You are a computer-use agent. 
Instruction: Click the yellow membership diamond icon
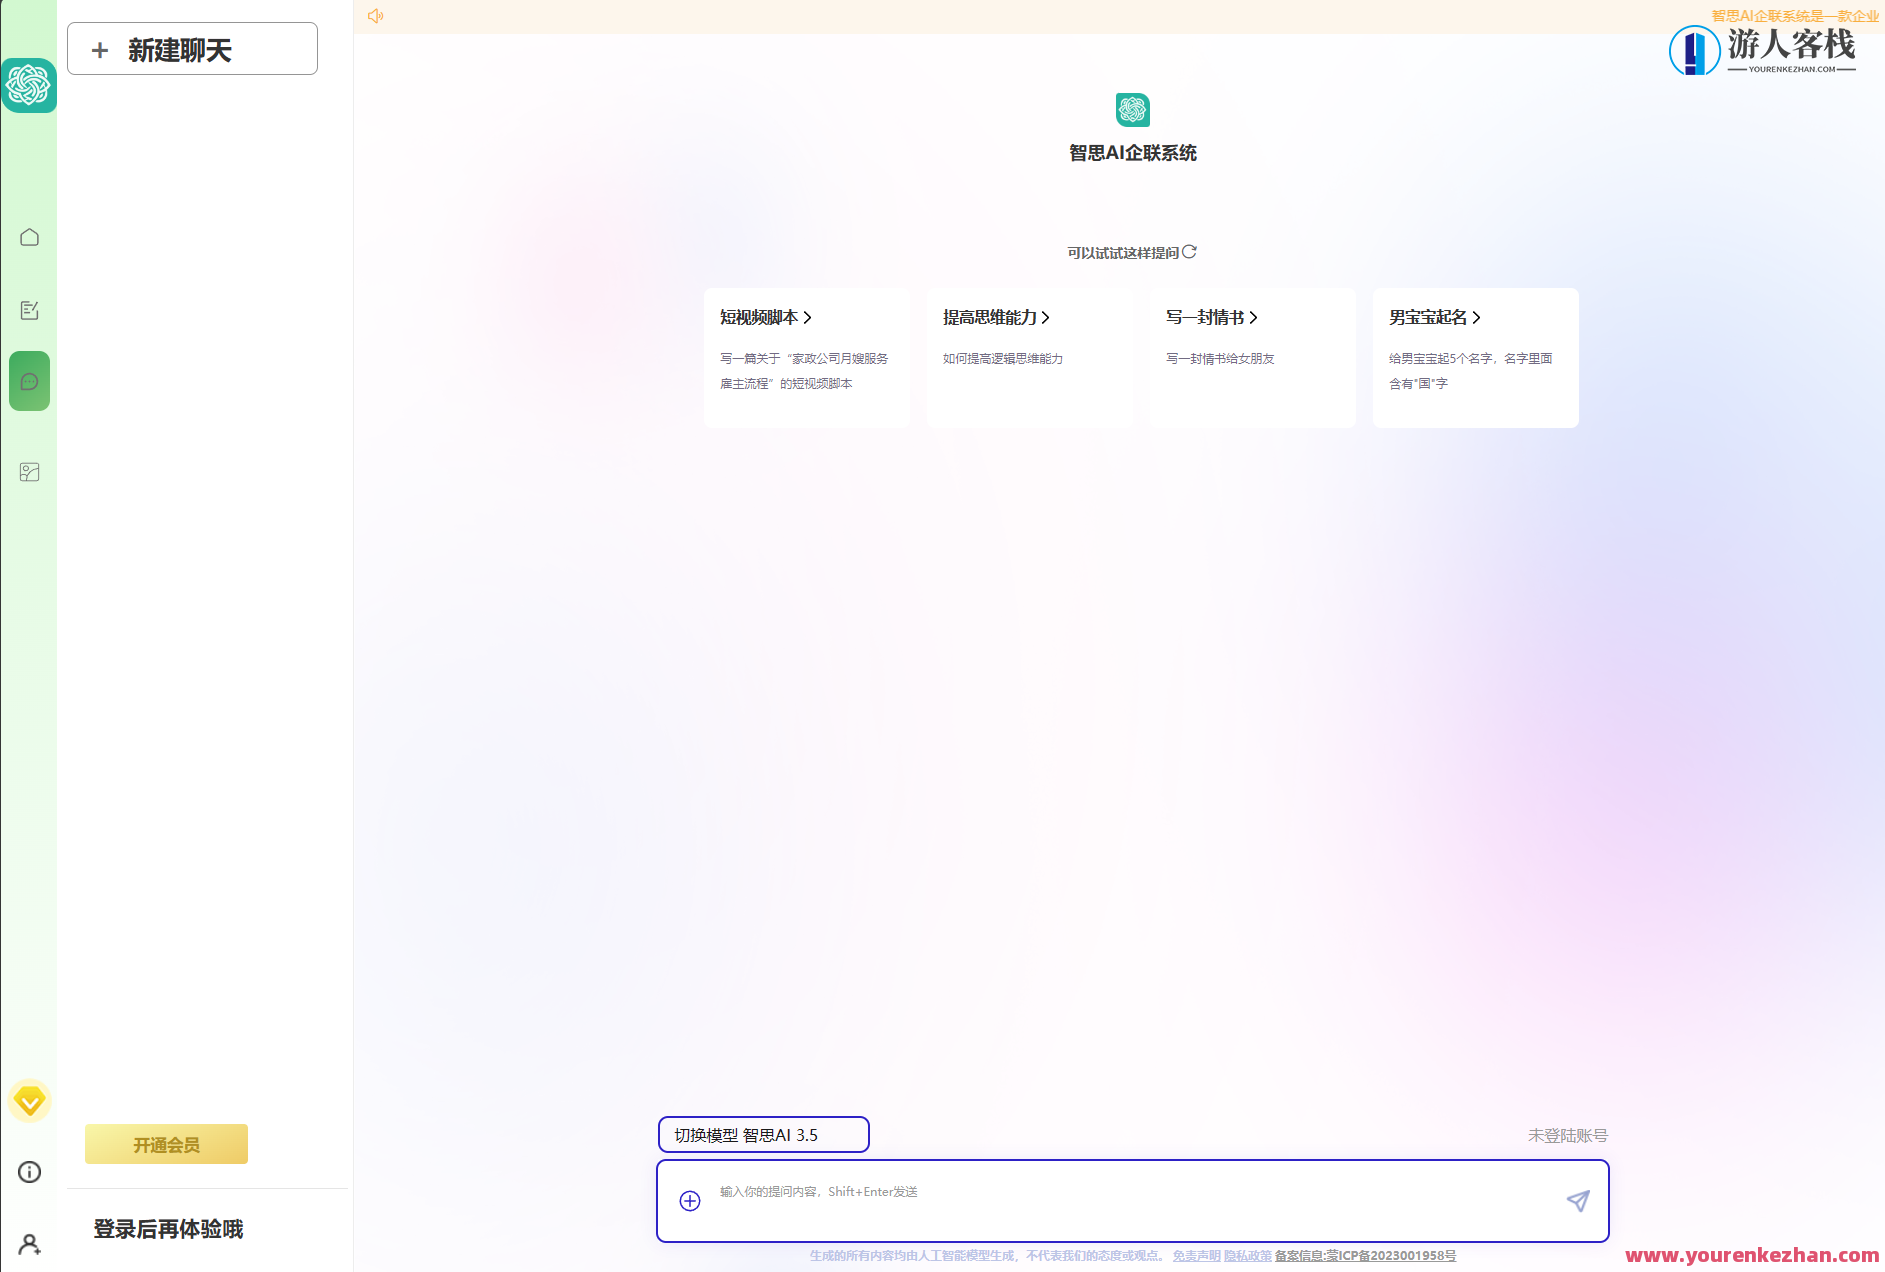point(29,1101)
